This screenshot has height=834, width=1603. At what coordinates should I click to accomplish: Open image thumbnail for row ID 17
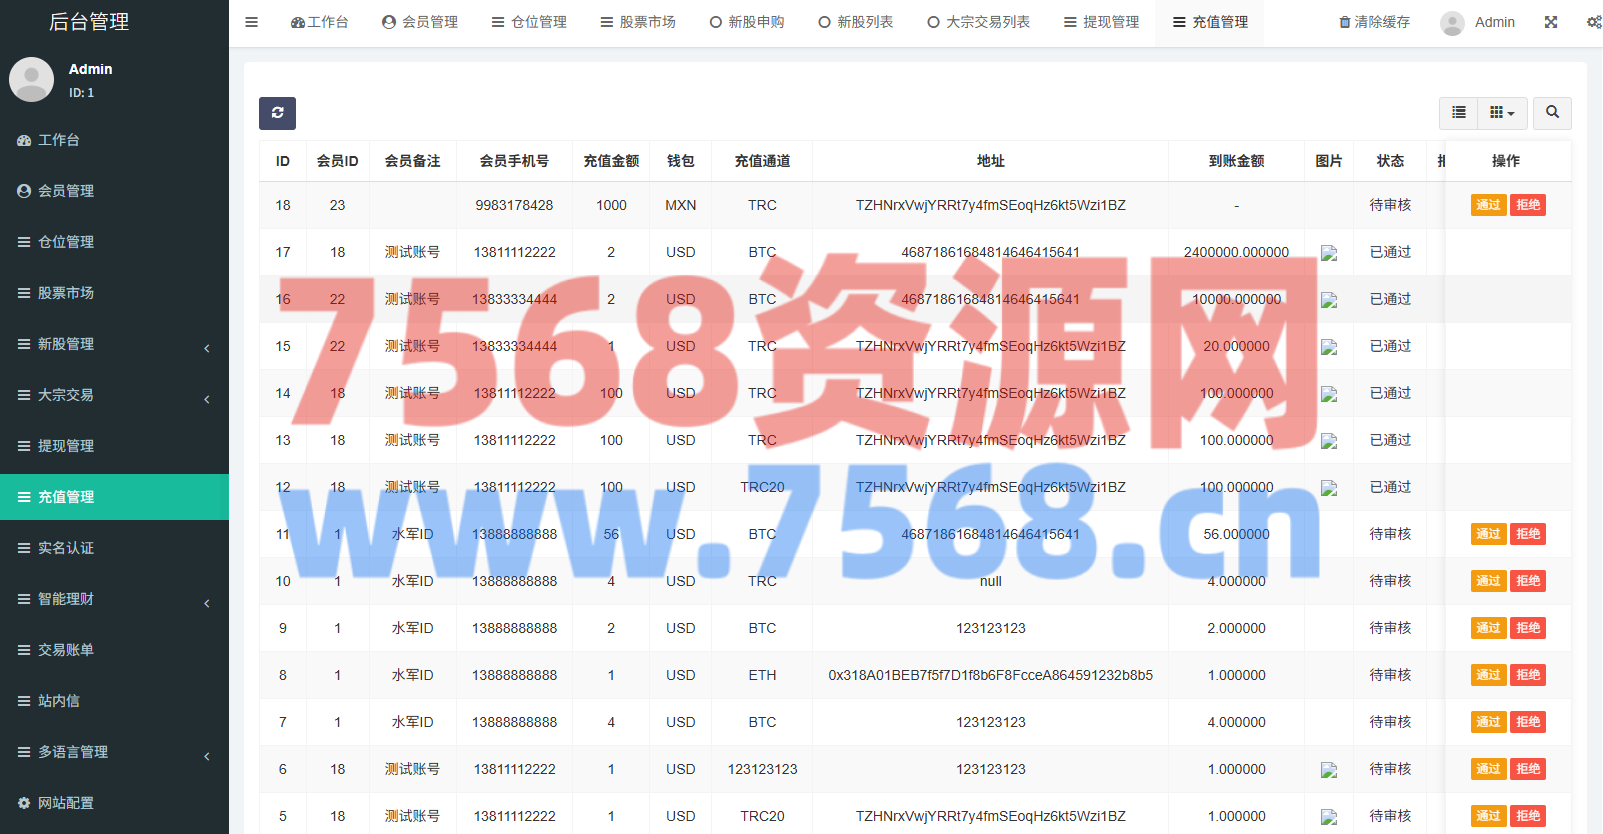1329,253
